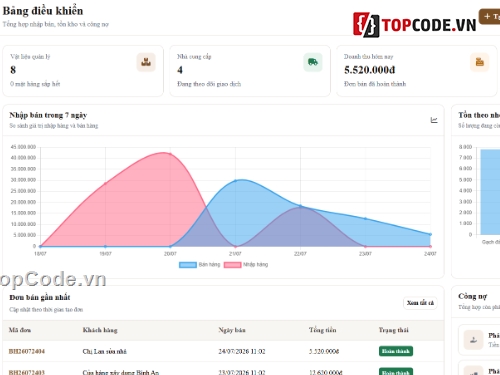Click the value 8 in Vật liệu quản lý card
Image resolution: width=500 pixels, height=375 pixels.
tap(13, 70)
